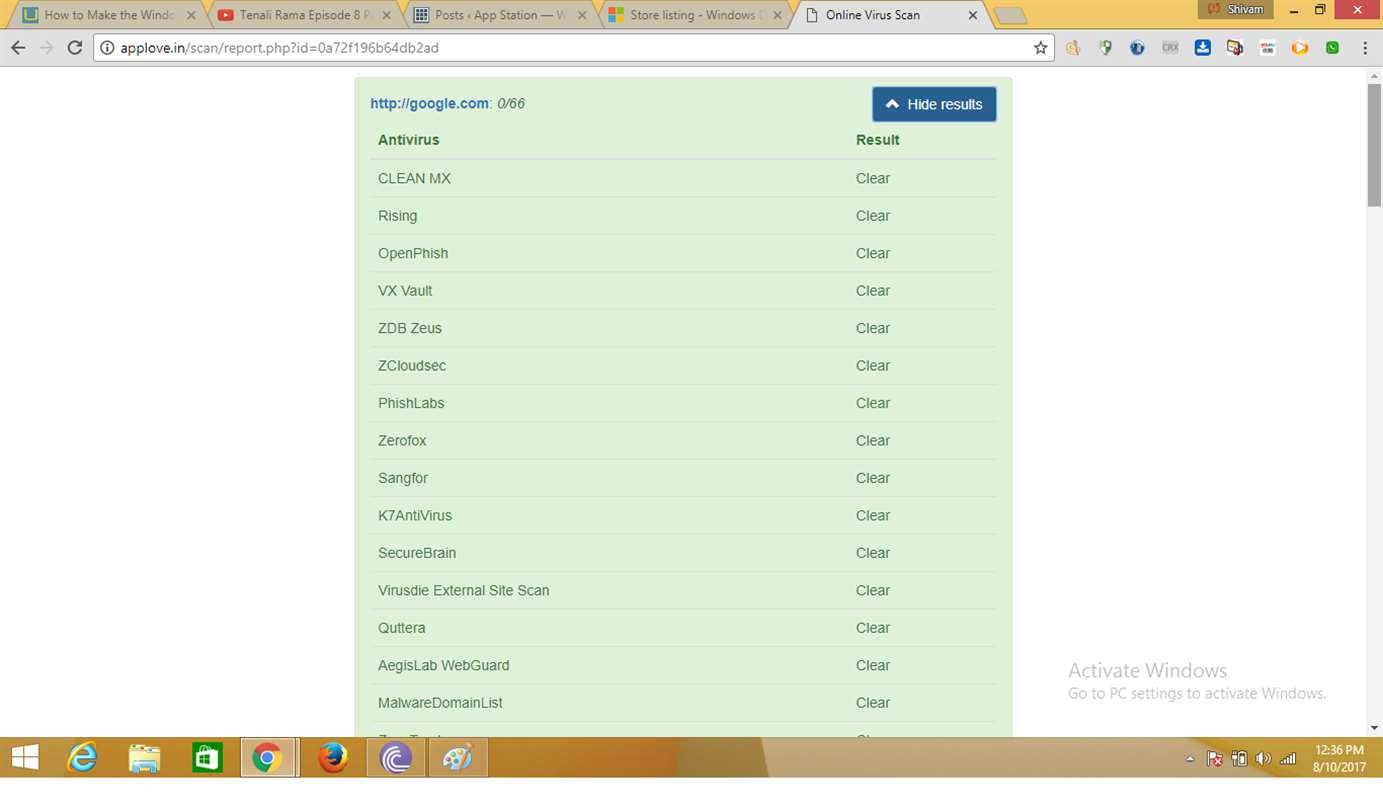Click the scrollbar down arrow
The width and height of the screenshot is (1383, 810).
1374,728
